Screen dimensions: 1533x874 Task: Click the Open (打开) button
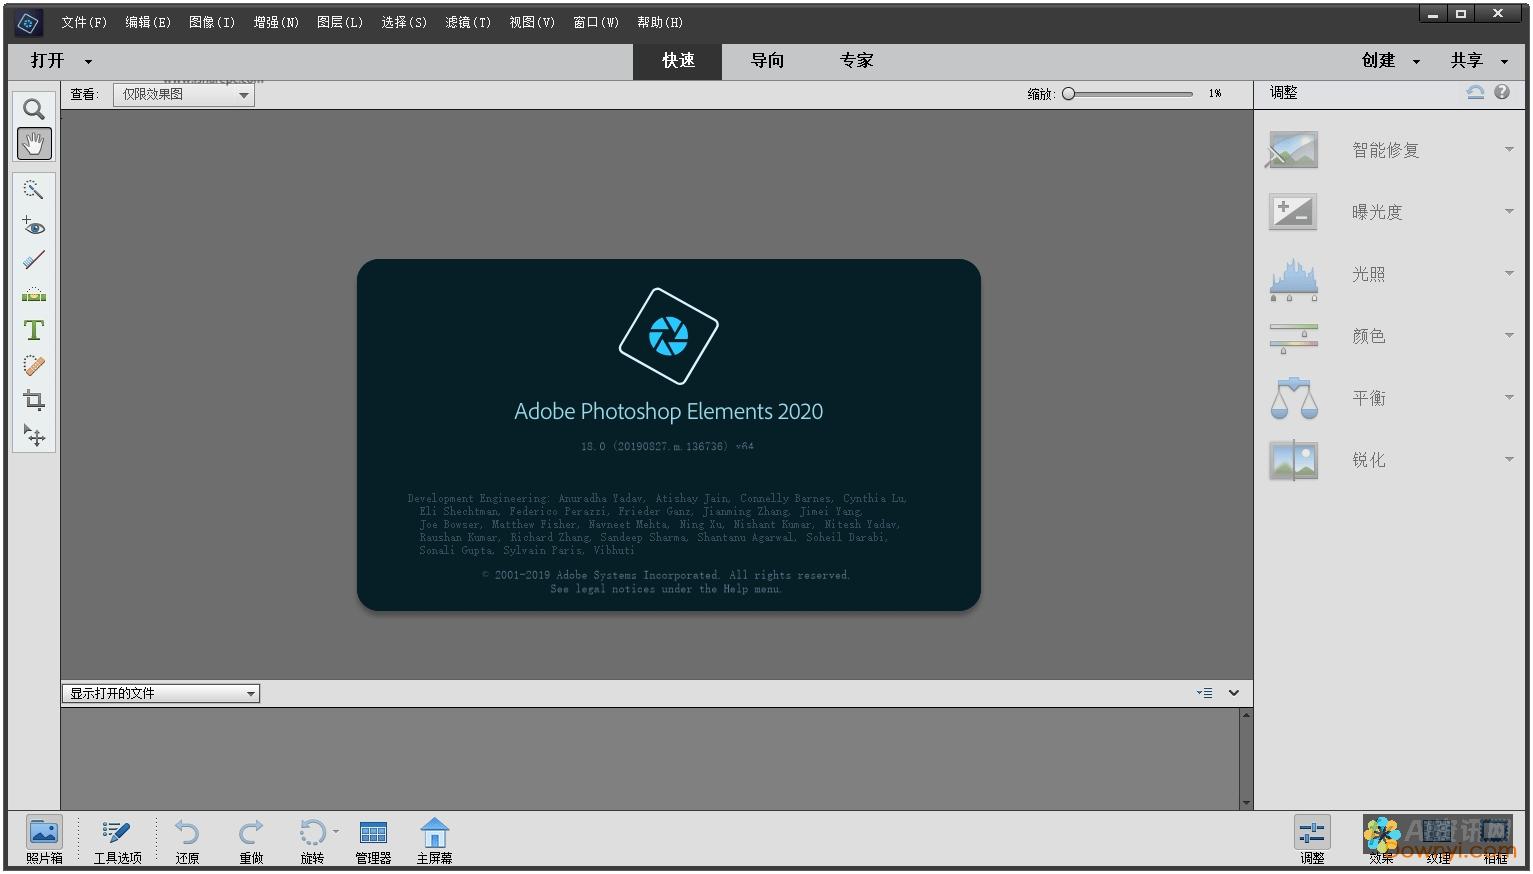[47, 61]
